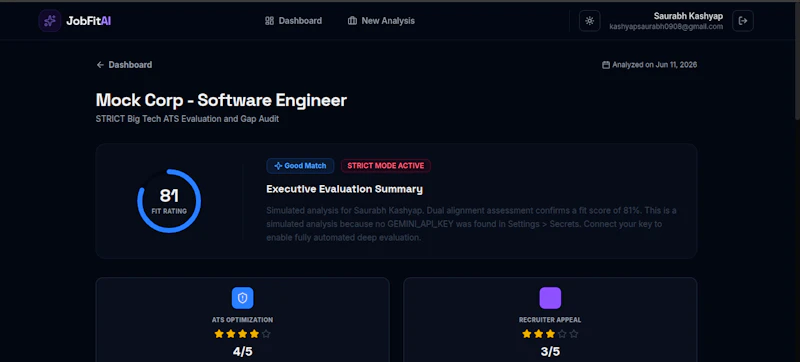Click the STRICT MODE ACTIVE badge
The image size is (800, 362).
[x=386, y=166]
